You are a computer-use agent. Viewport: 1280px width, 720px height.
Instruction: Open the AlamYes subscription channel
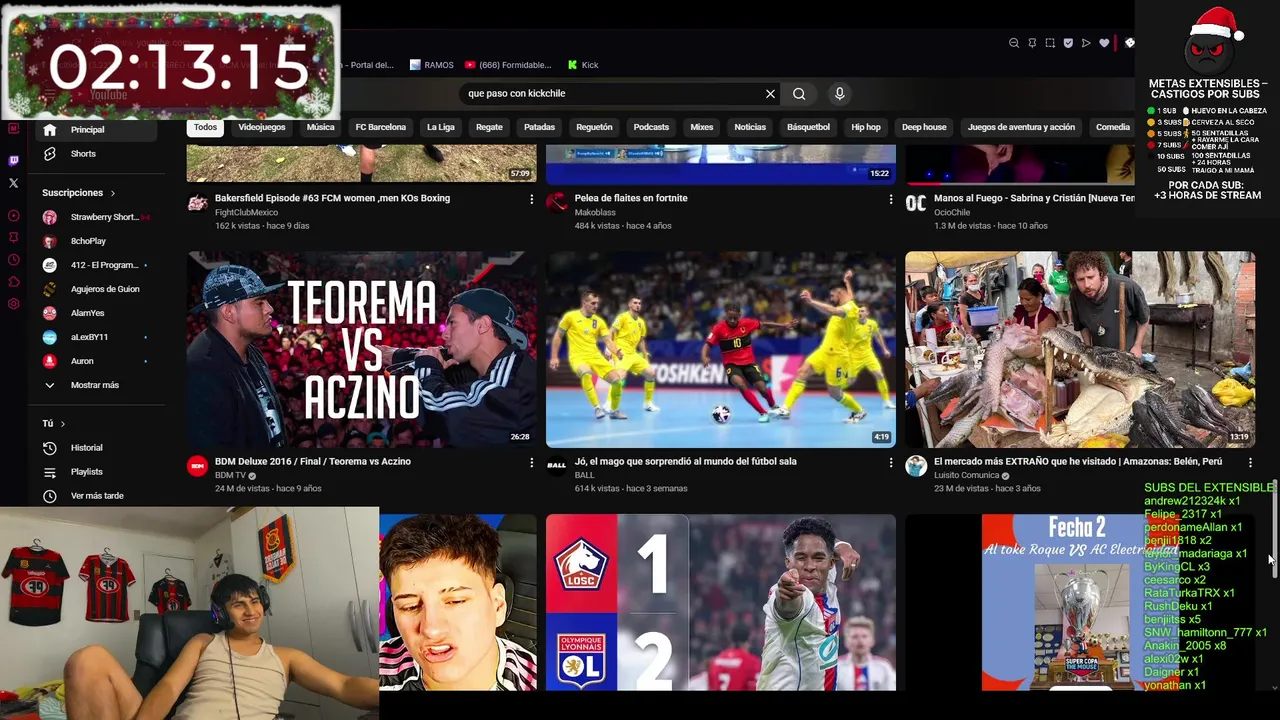98,313
